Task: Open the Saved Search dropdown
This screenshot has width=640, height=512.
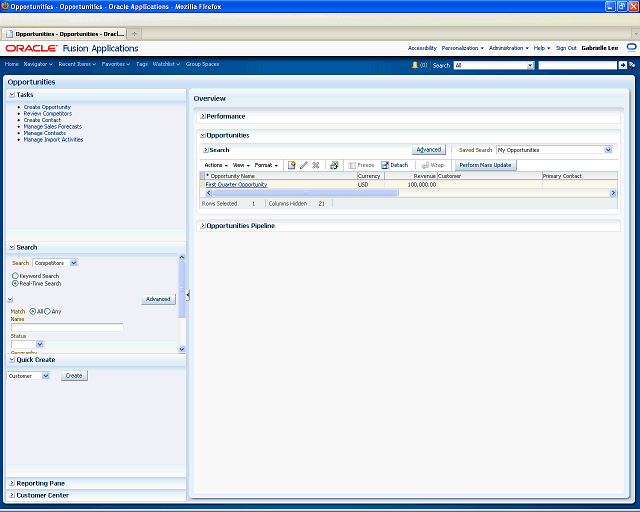Action: (608, 150)
